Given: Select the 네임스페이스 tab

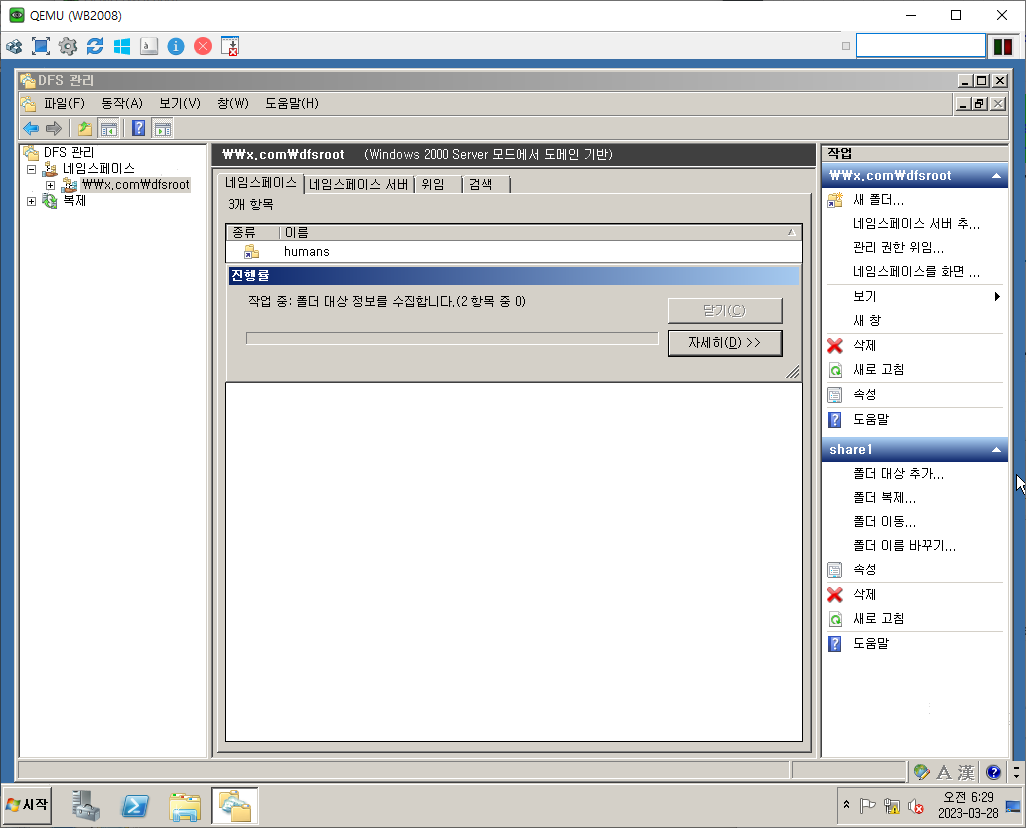Looking at the screenshot, I should (260, 183).
